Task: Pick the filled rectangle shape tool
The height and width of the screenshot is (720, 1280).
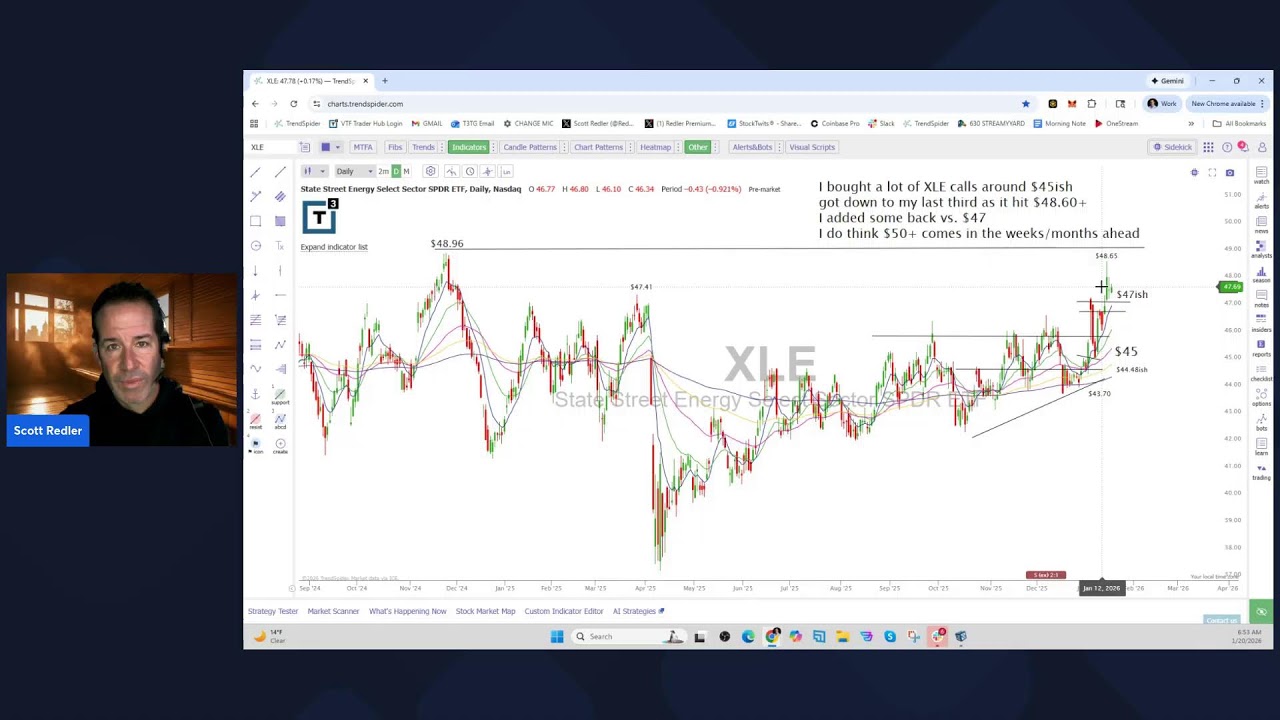Action: pos(280,221)
